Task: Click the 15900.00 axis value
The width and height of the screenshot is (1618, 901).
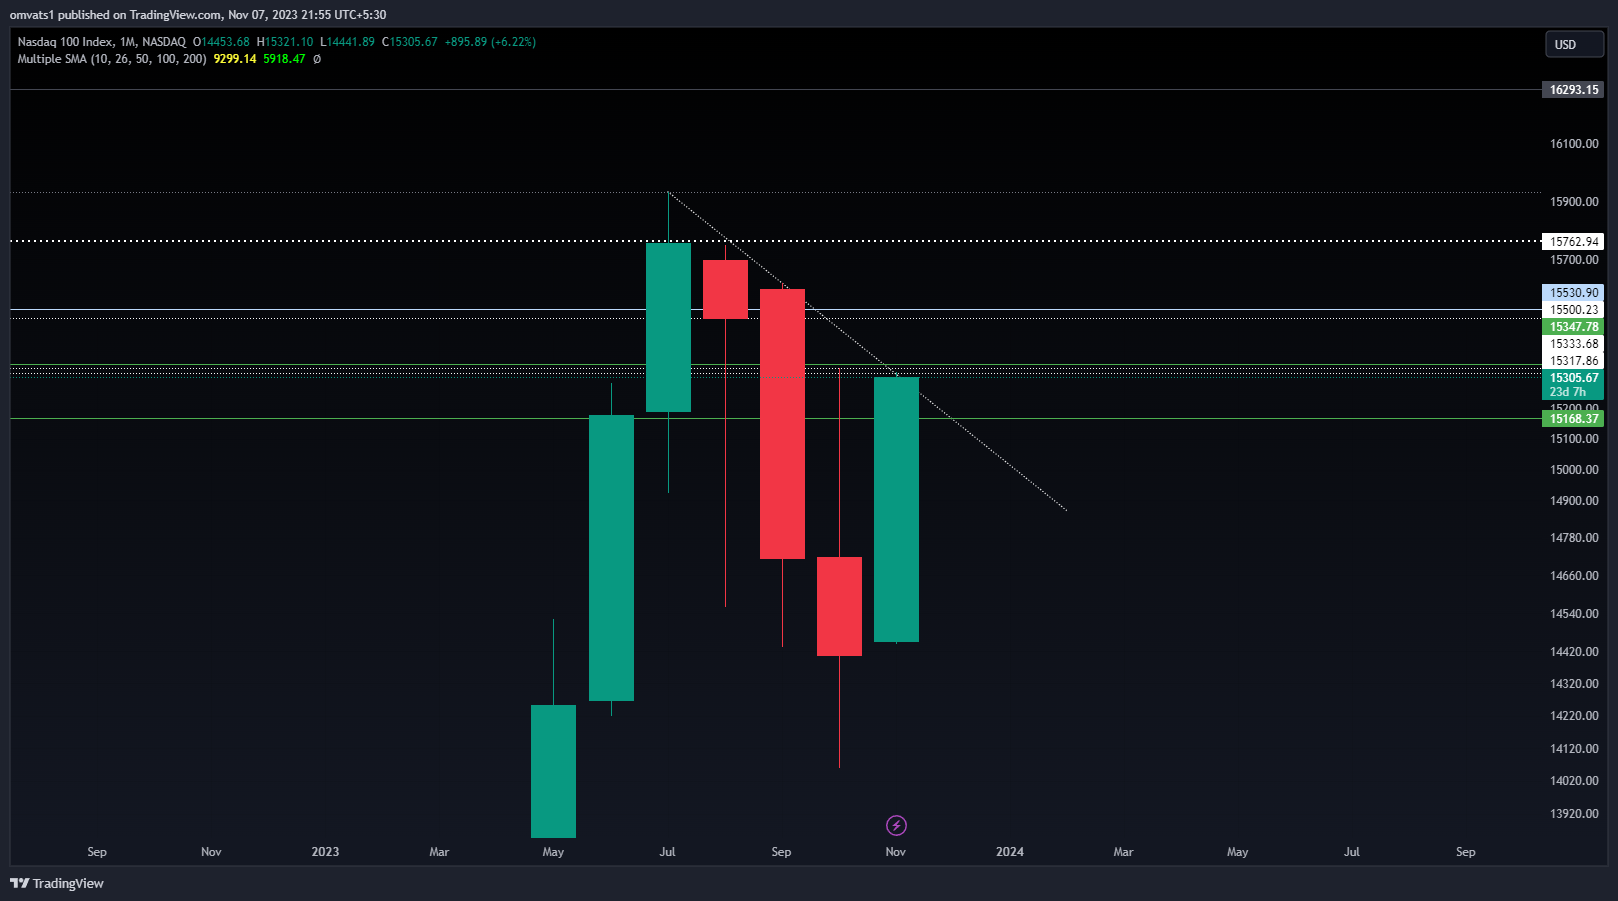Action: [x=1574, y=202]
